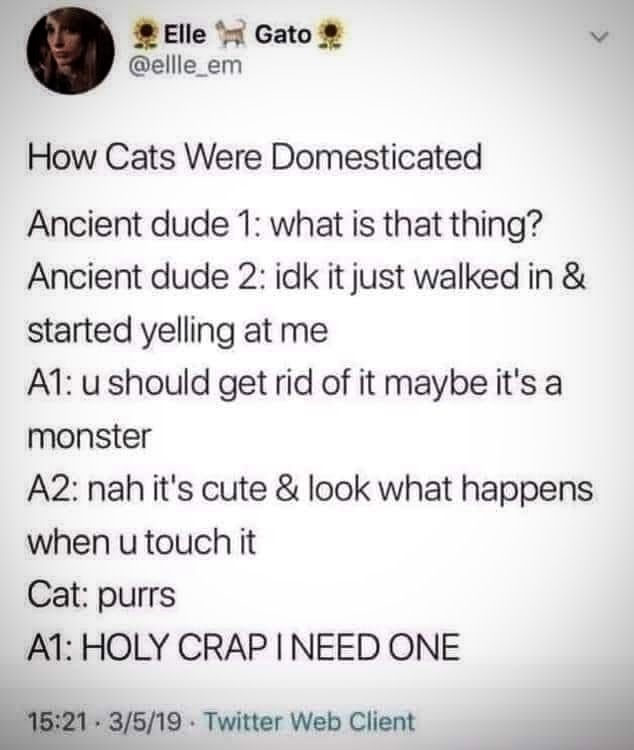Click the sunflower emoji before Elle
Viewport: 634px width, 750px height.
point(145,36)
